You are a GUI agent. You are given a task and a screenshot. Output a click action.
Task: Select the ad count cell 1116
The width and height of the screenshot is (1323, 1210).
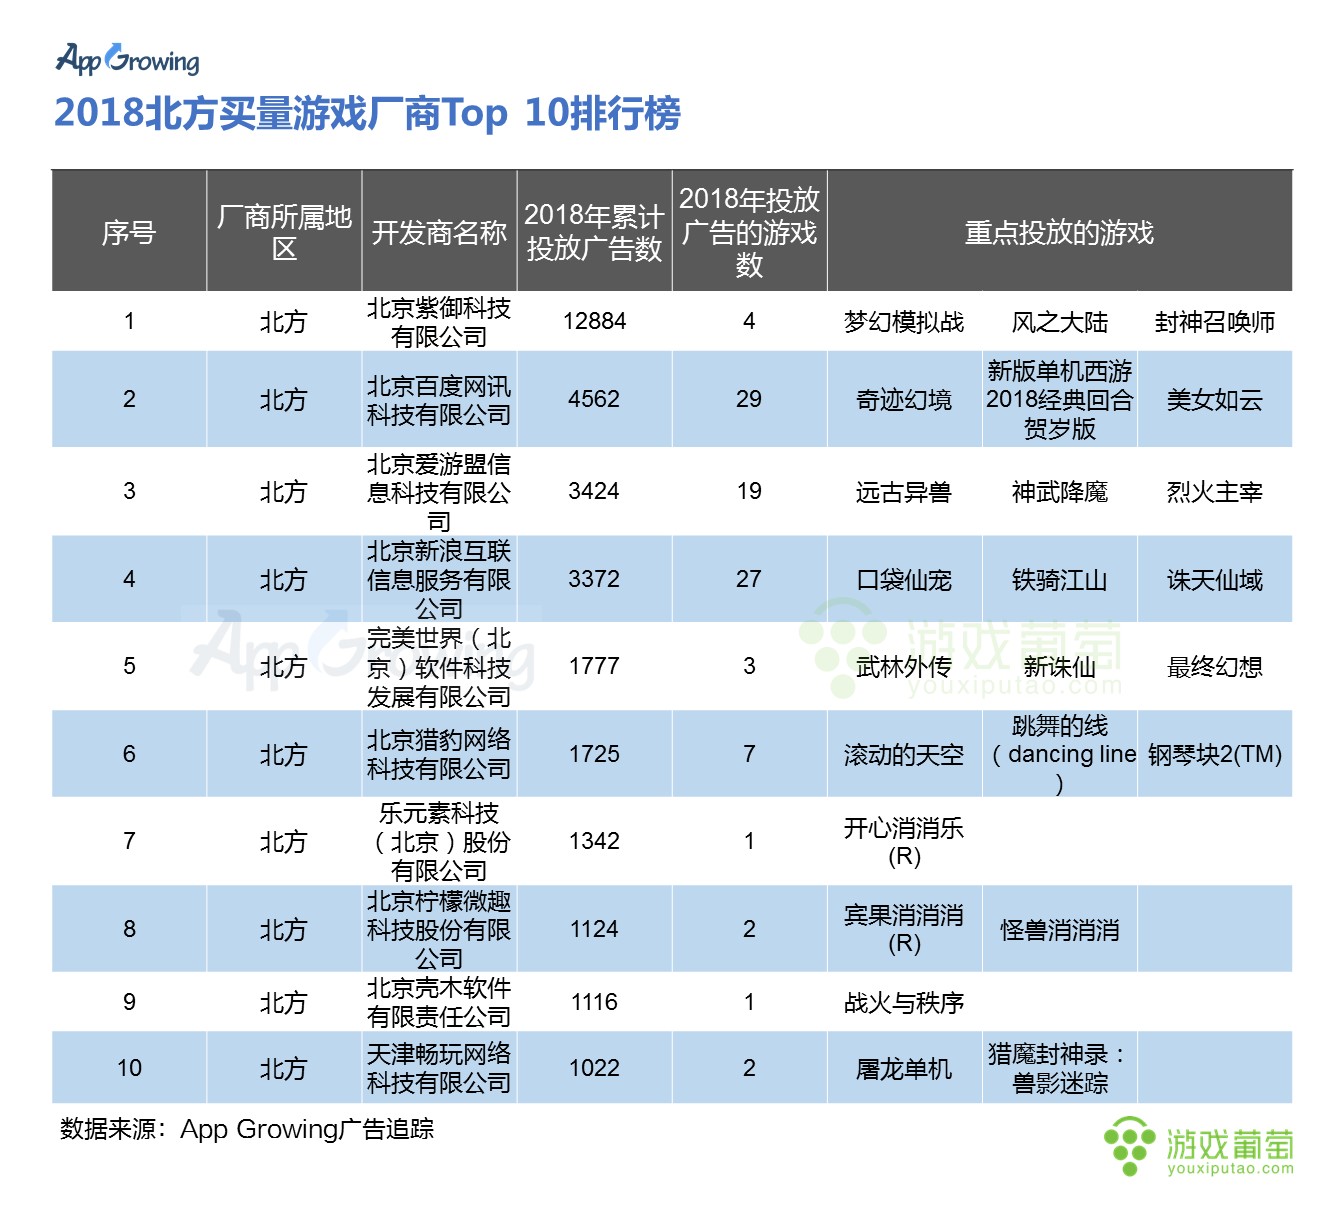[594, 1002]
